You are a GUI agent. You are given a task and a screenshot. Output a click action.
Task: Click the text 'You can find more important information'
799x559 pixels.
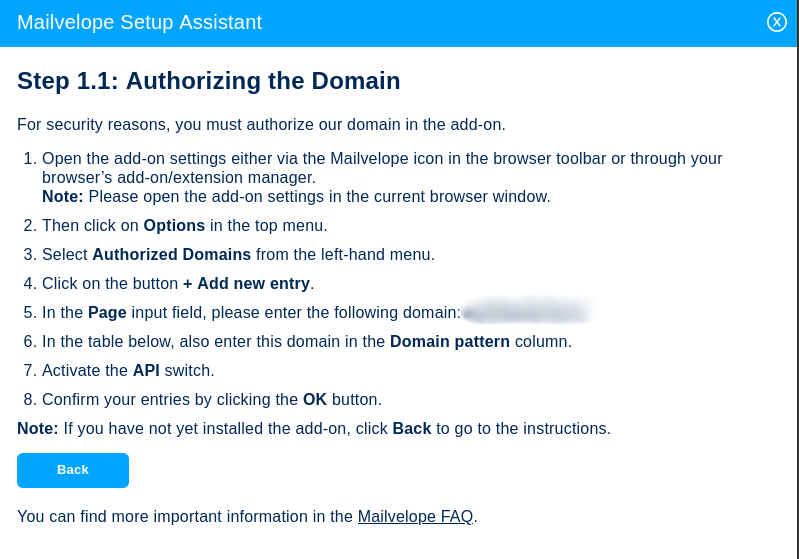pos(185,517)
